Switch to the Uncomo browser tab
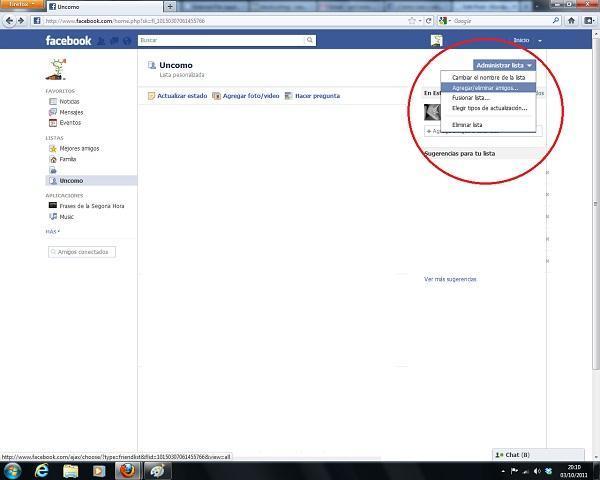Image resolution: width=600 pixels, height=480 pixels. 104,7
